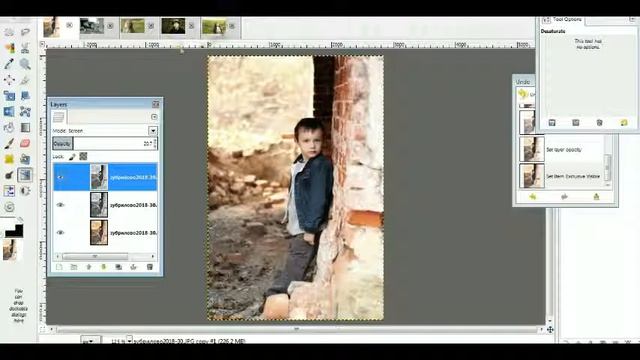Viewport: 640px width, 360px height.
Task: Create a new layer in Layers panel
Action: (x=59, y=267)
